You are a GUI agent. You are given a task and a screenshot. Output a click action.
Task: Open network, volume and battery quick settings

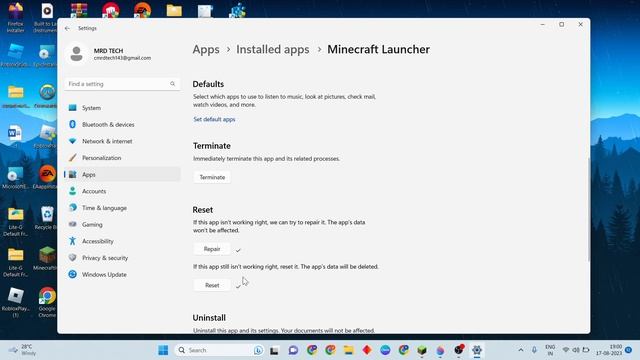tap(576, 350)
